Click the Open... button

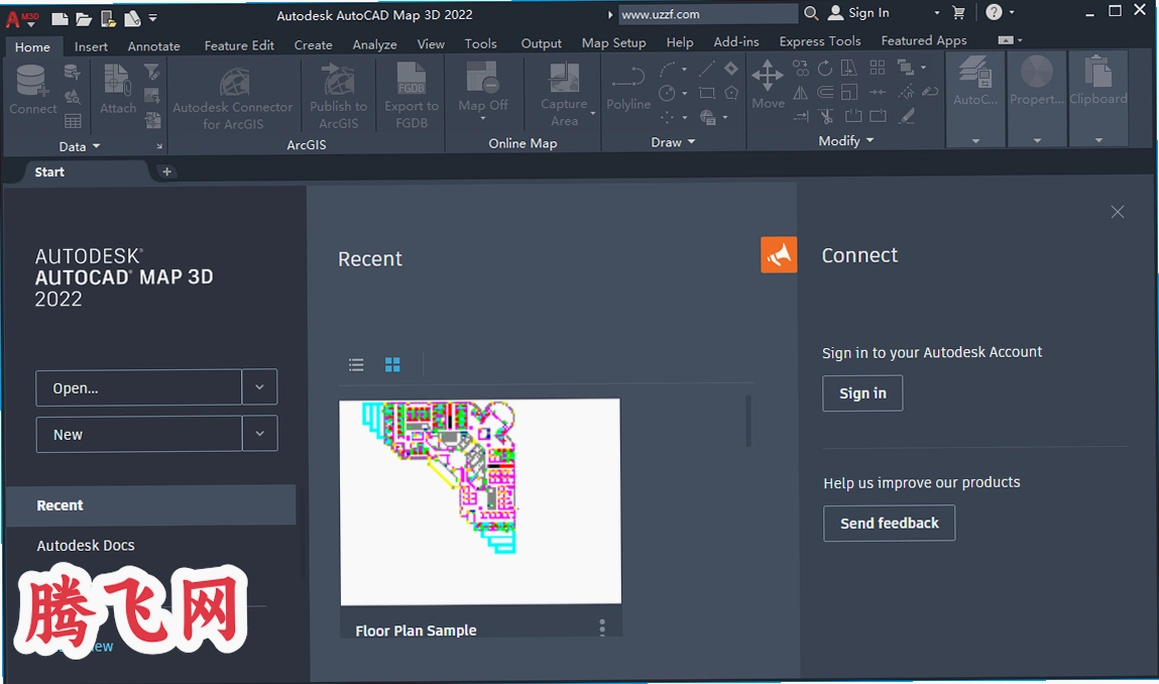[138, 387]
